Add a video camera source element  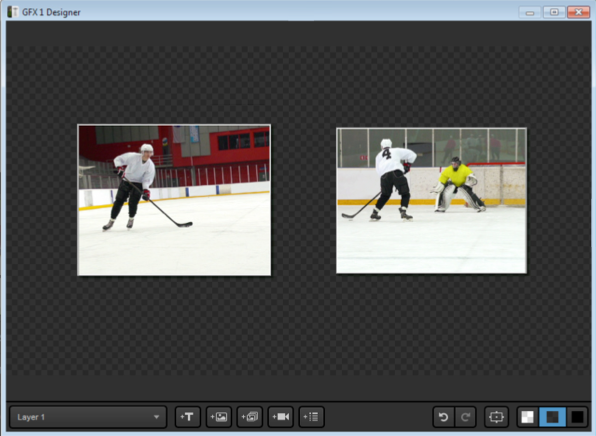281,417
